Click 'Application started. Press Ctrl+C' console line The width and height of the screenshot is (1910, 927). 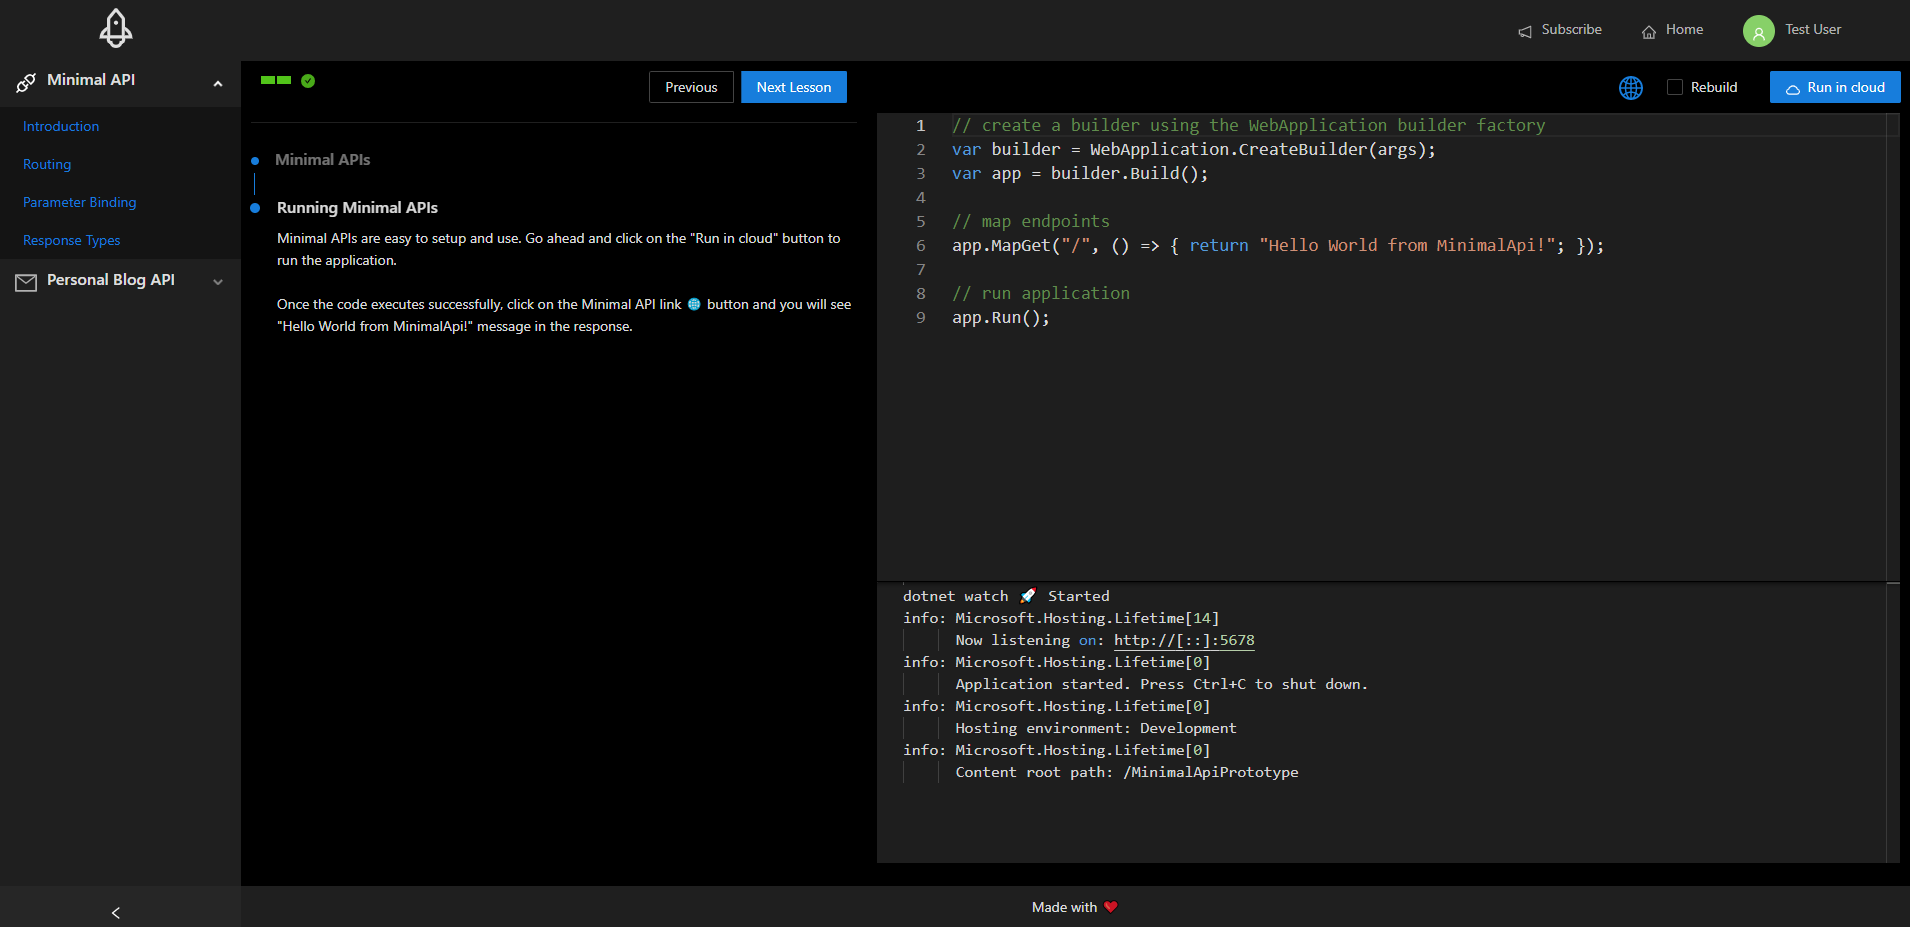click(x=1161, y=684)
